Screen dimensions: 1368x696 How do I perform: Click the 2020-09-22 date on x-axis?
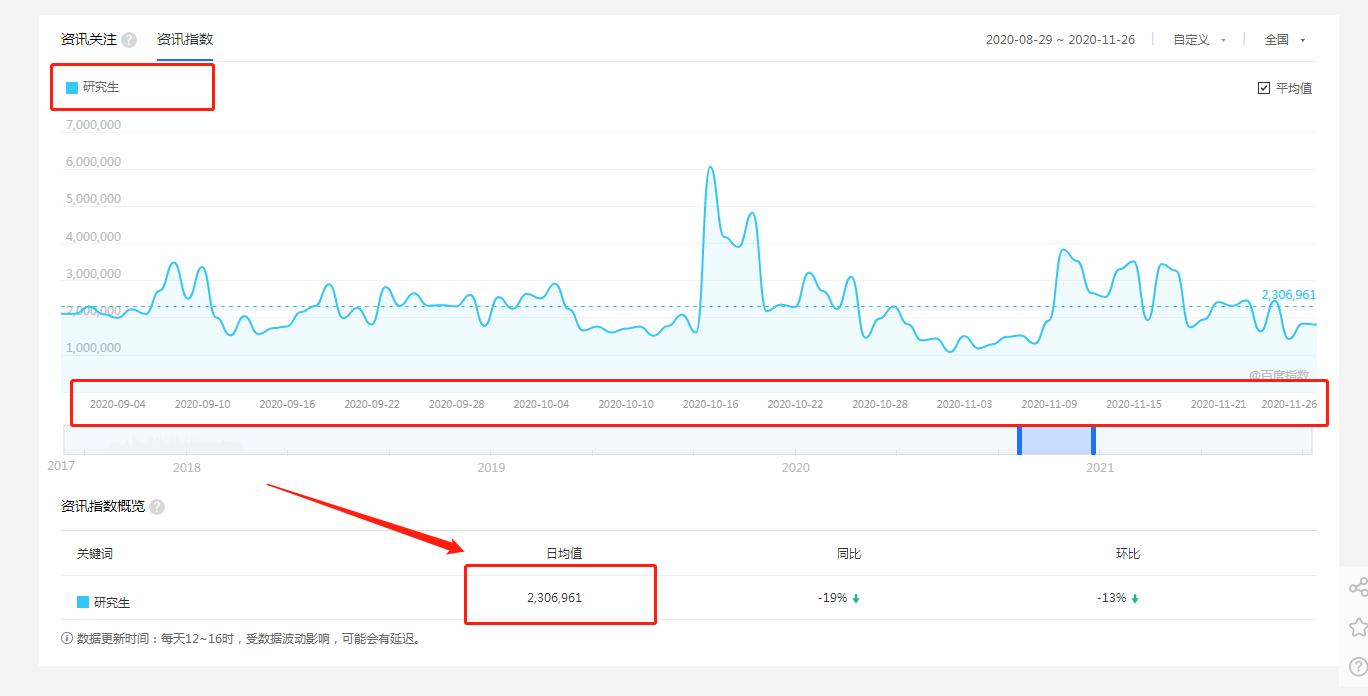tap(372, 404)
